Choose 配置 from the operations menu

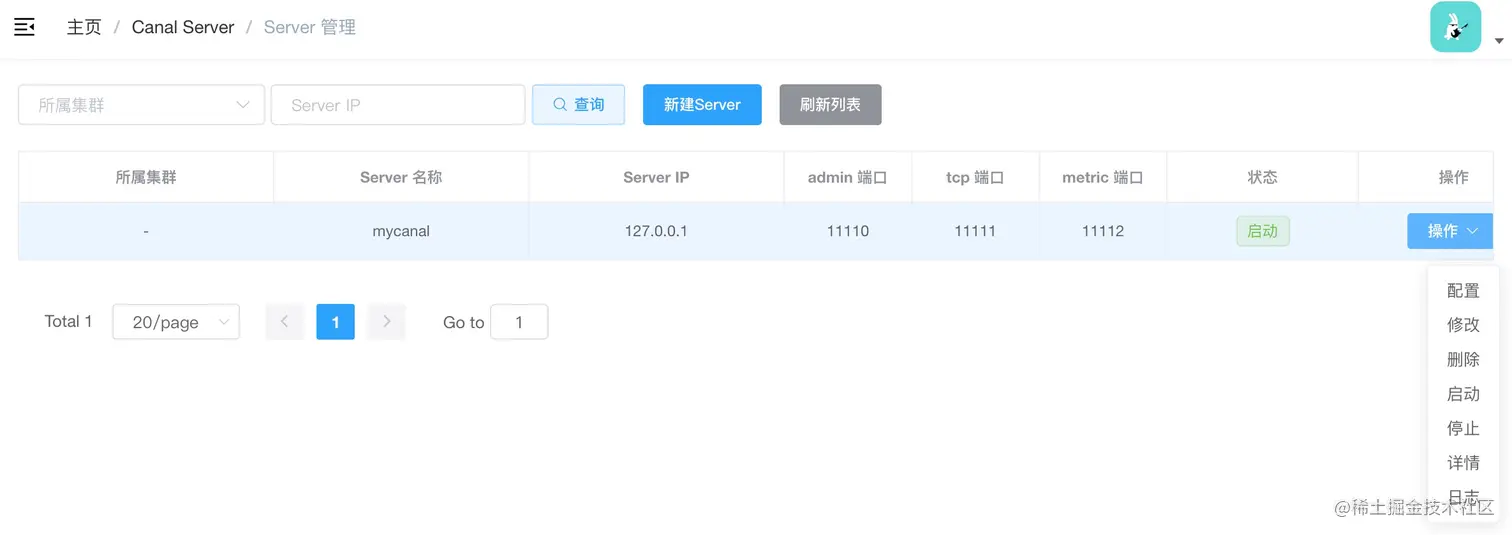coord(1463,291)
